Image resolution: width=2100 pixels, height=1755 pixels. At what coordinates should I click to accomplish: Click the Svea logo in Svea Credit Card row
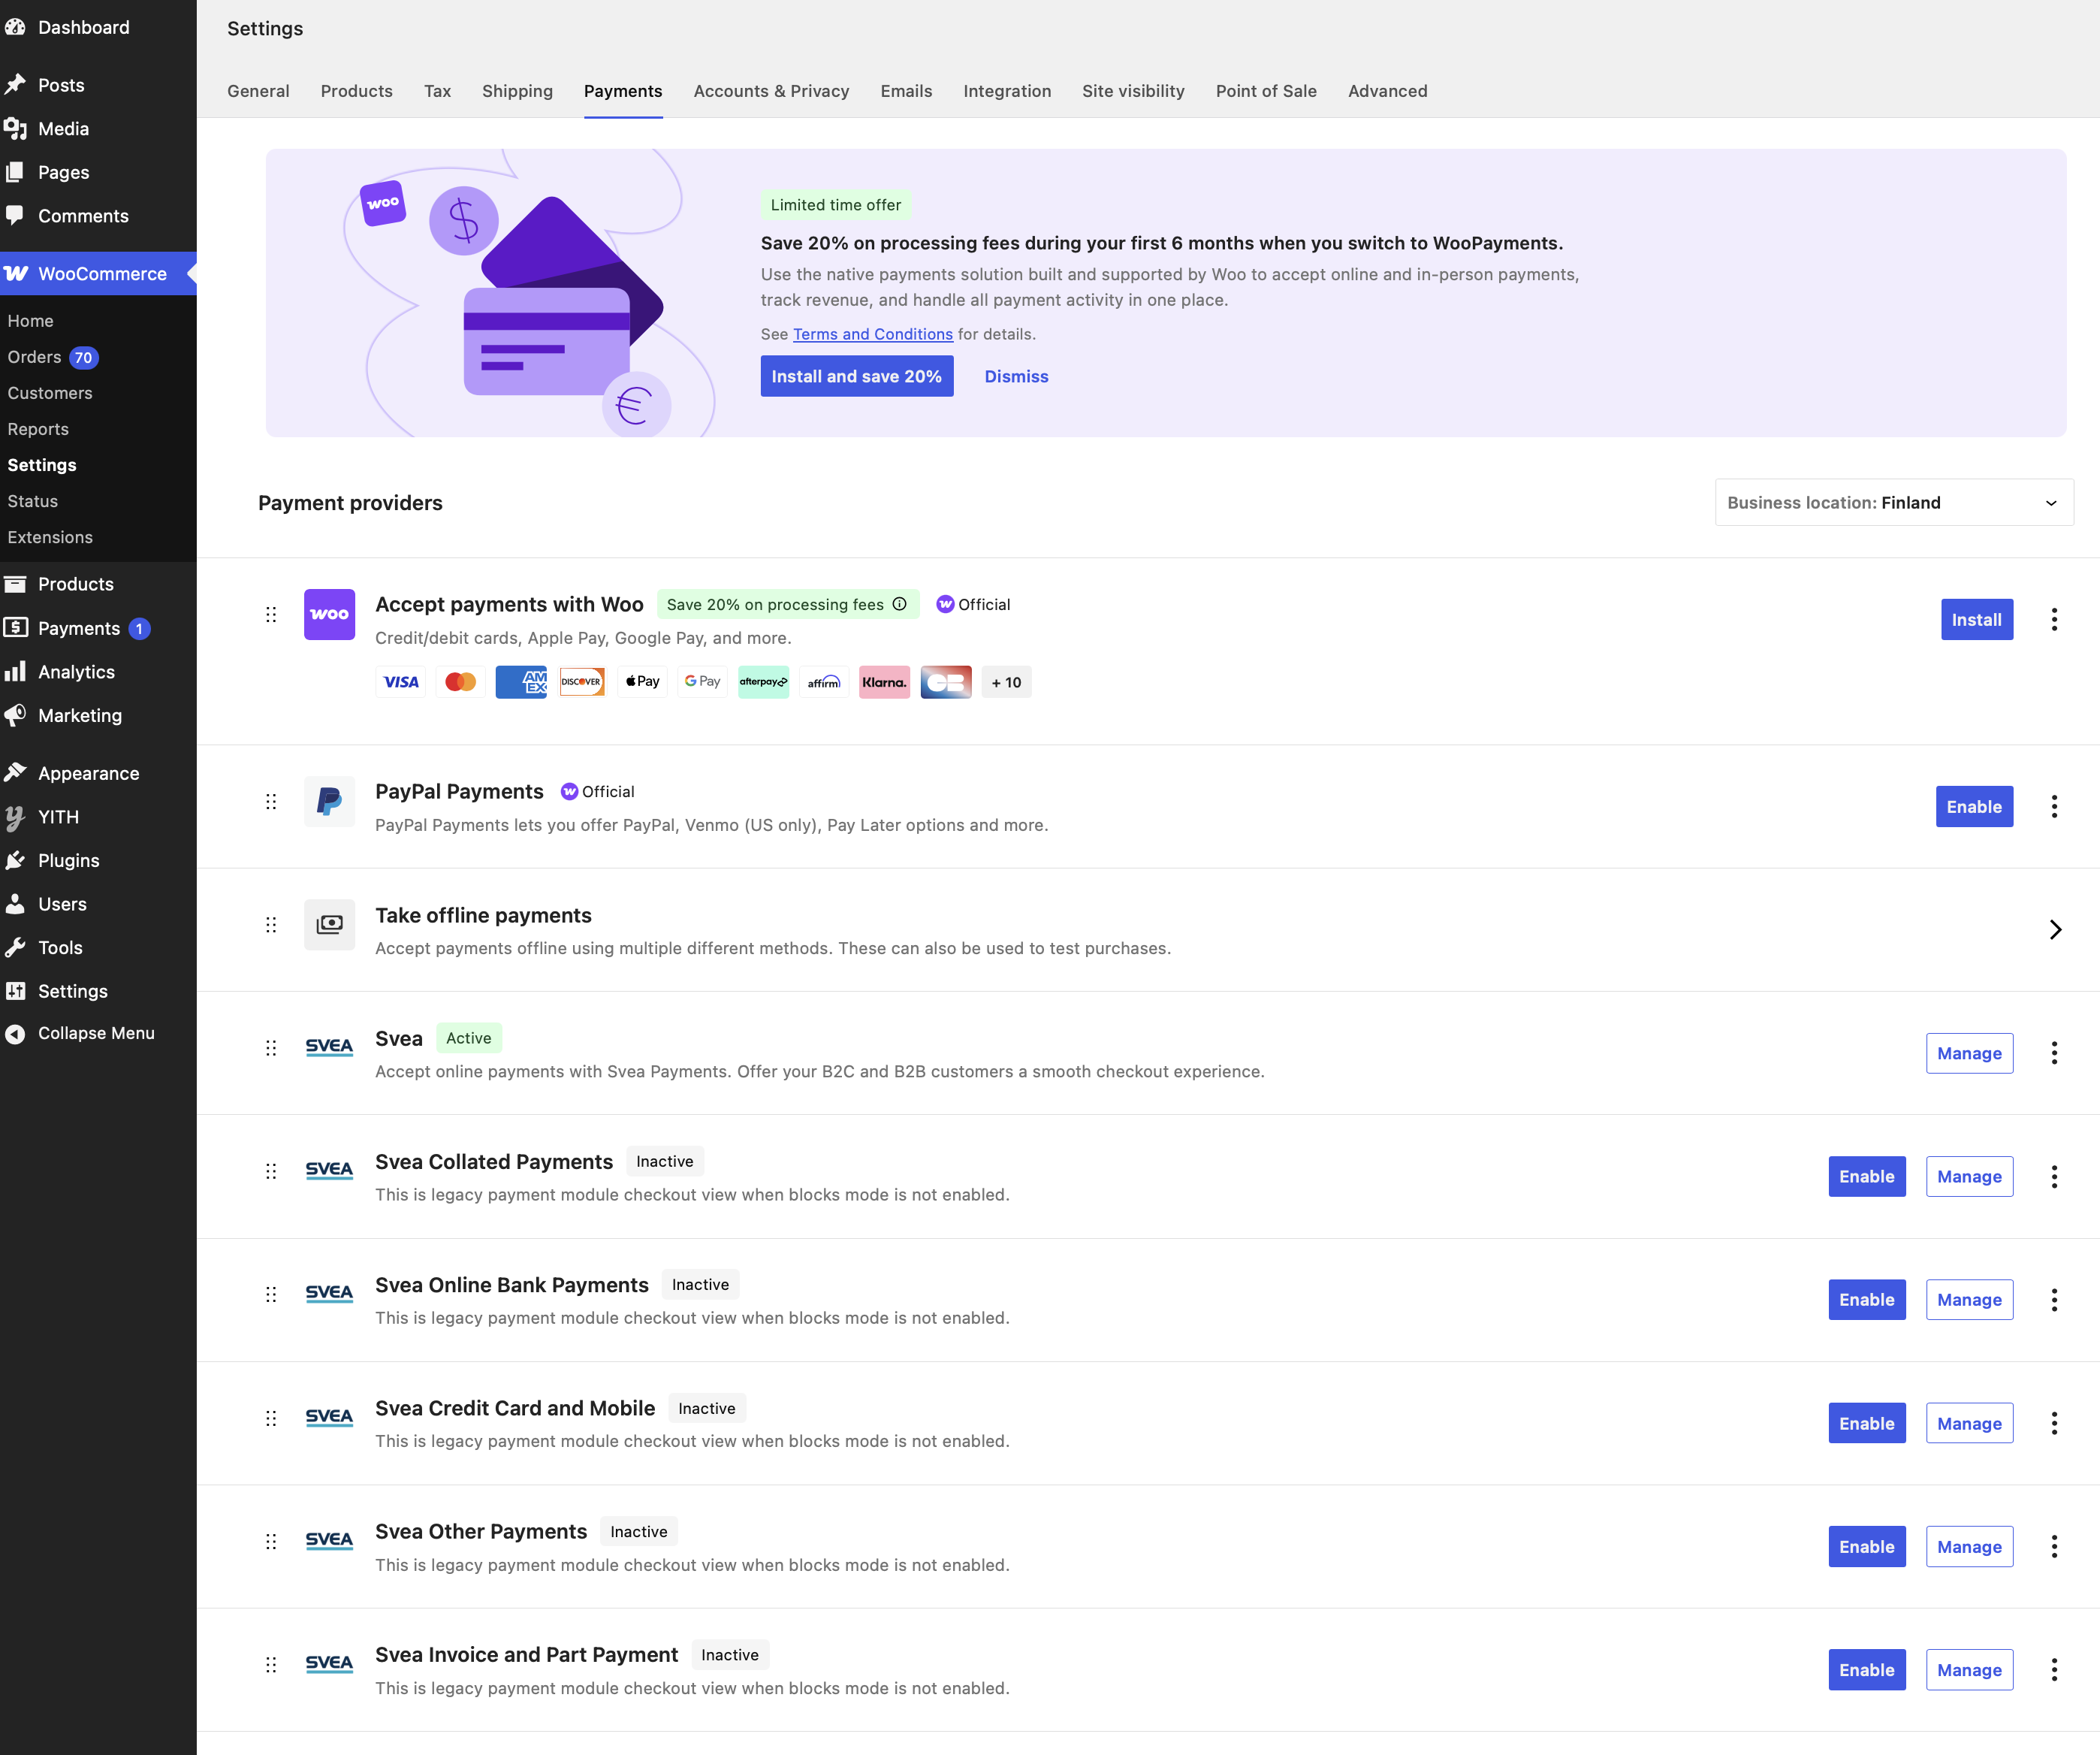click(329, 1417)
